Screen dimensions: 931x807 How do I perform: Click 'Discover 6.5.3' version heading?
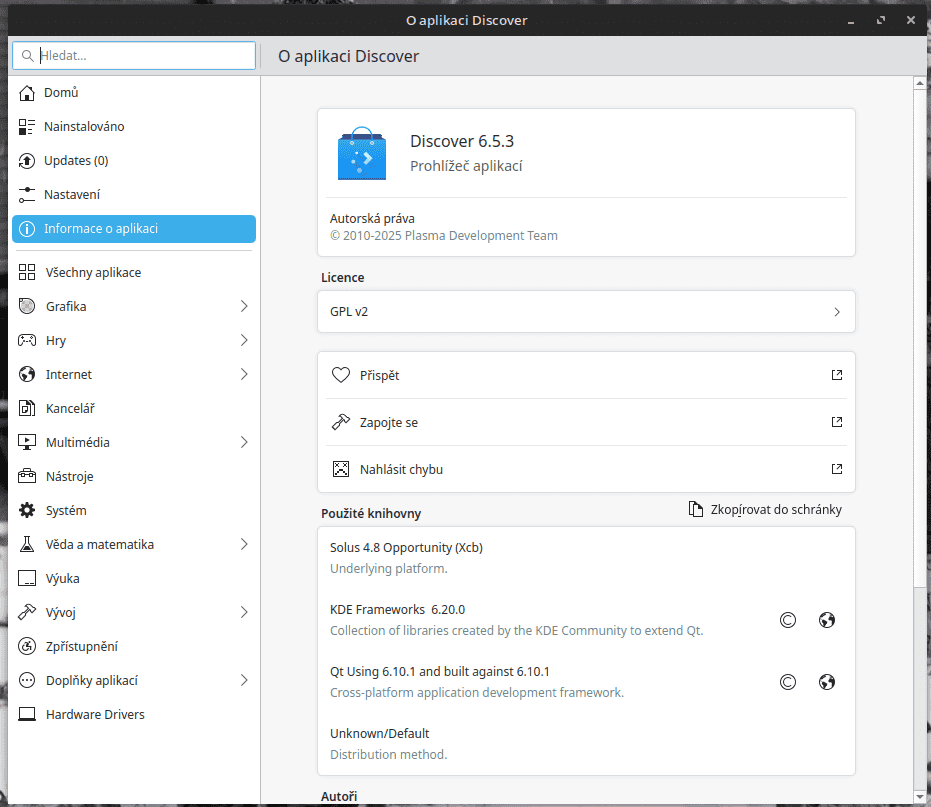pos(462,141)
